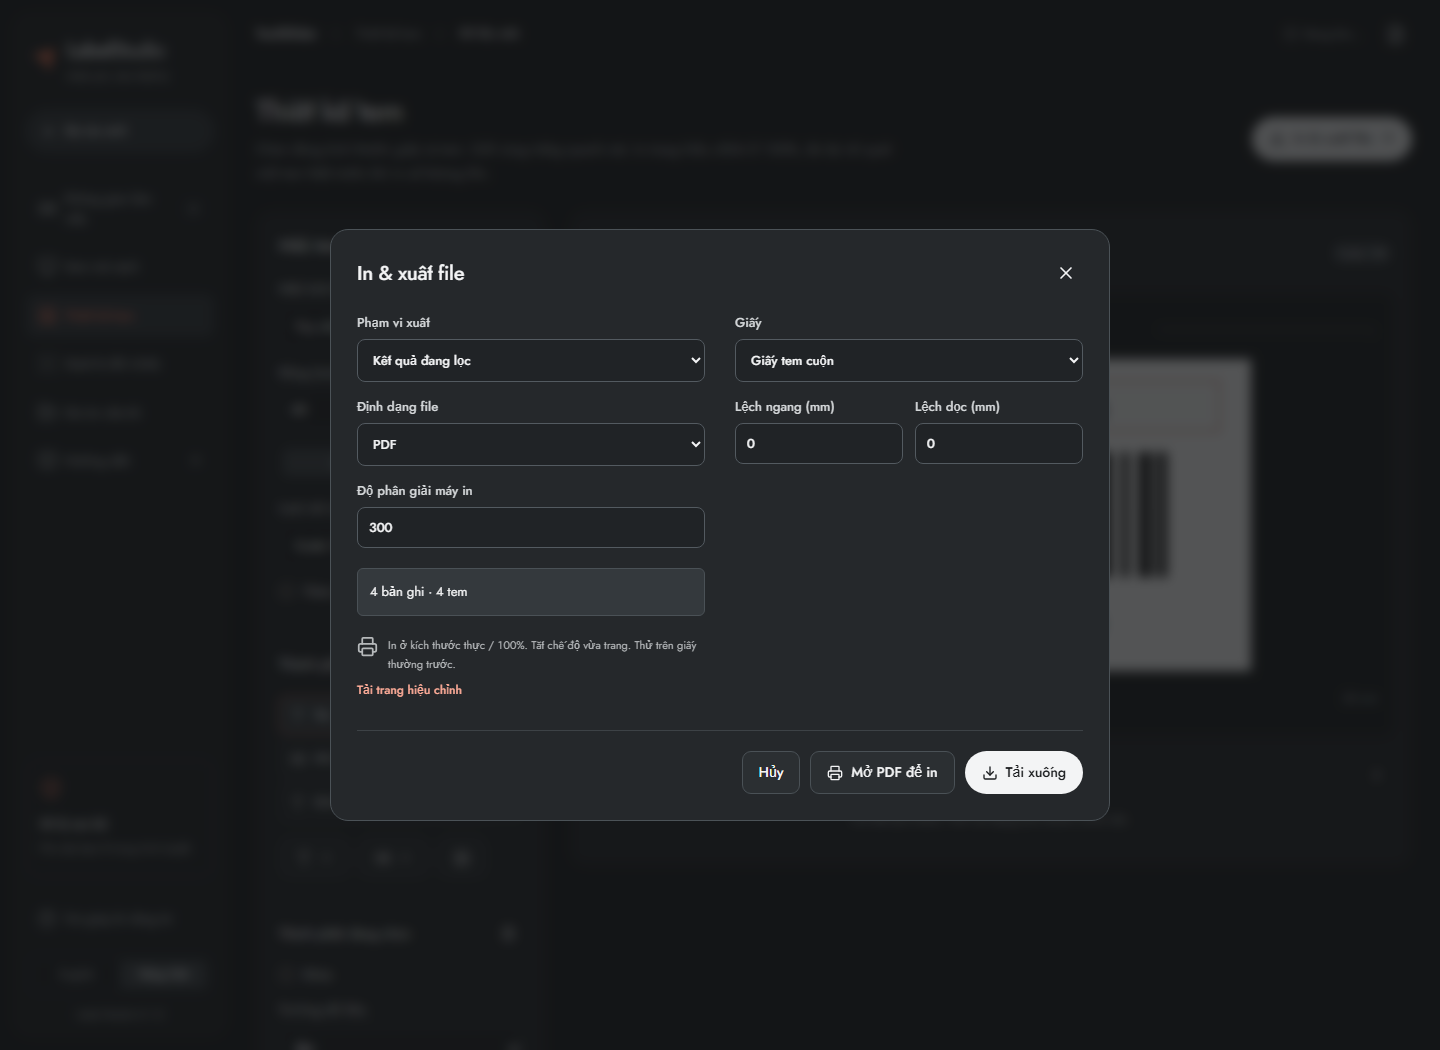
Task: Click the Độ phân giải máy in field
Action: pos(531,527)
